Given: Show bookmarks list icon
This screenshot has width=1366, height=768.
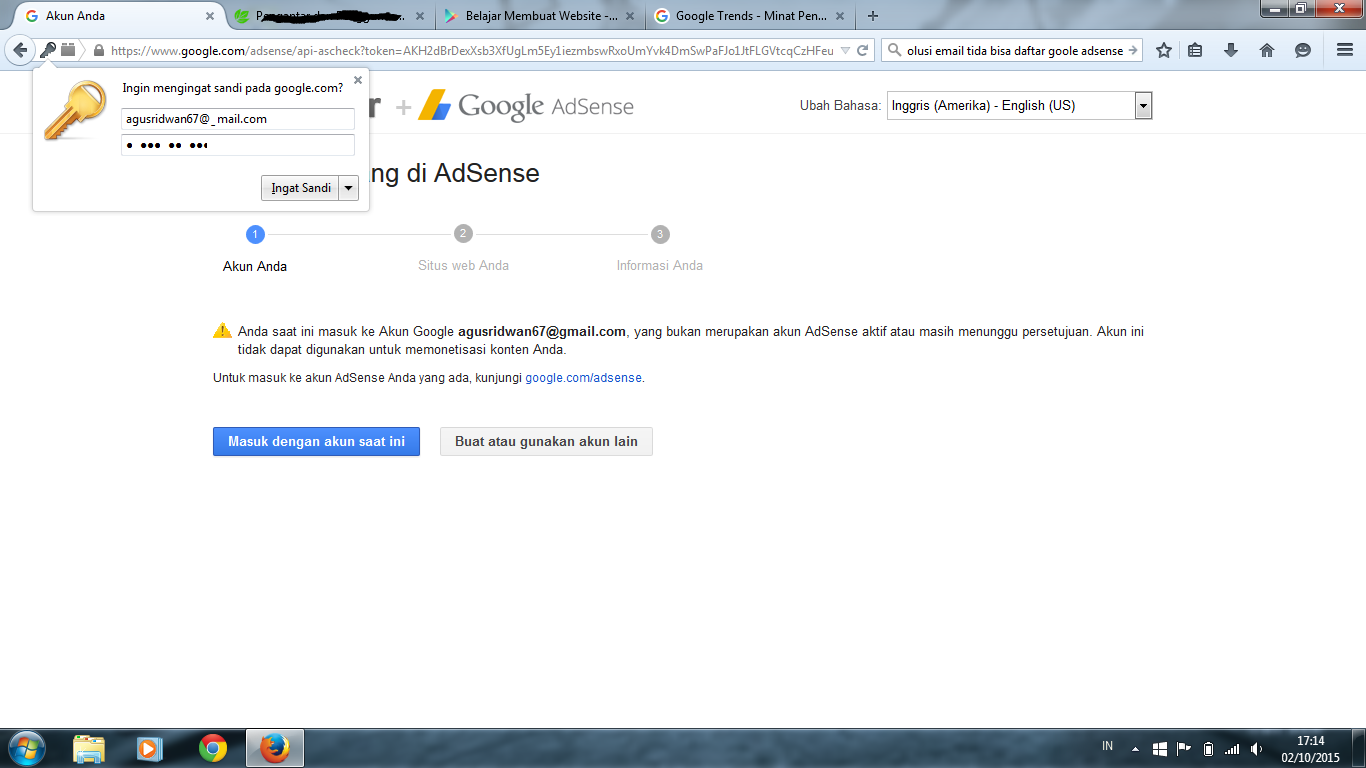Looking at the screenshot, I should click(x=1196, y=50).
